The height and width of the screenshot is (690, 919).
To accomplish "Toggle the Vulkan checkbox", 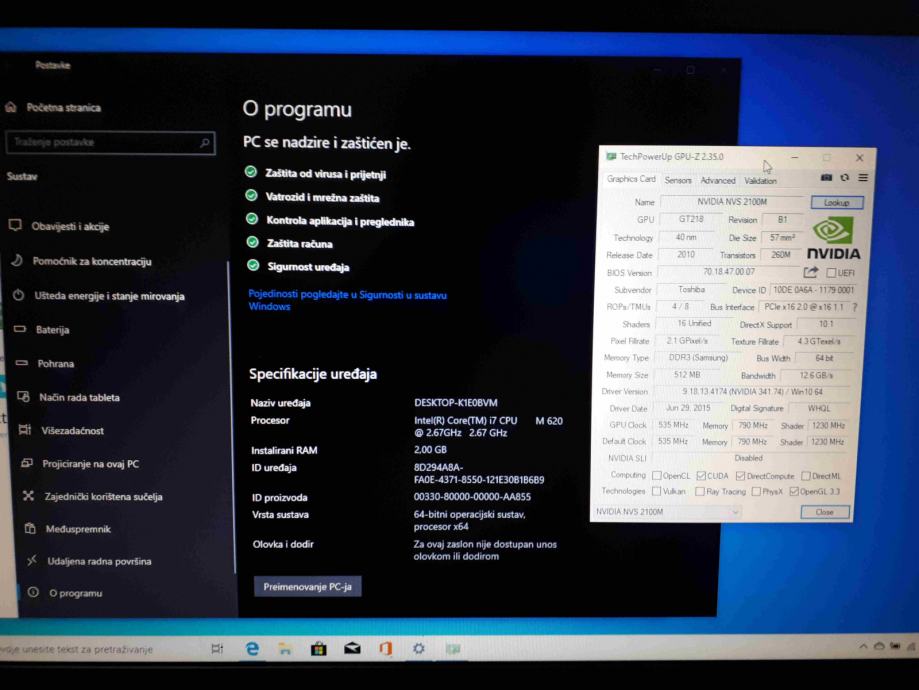I will [x=656, y=491].
